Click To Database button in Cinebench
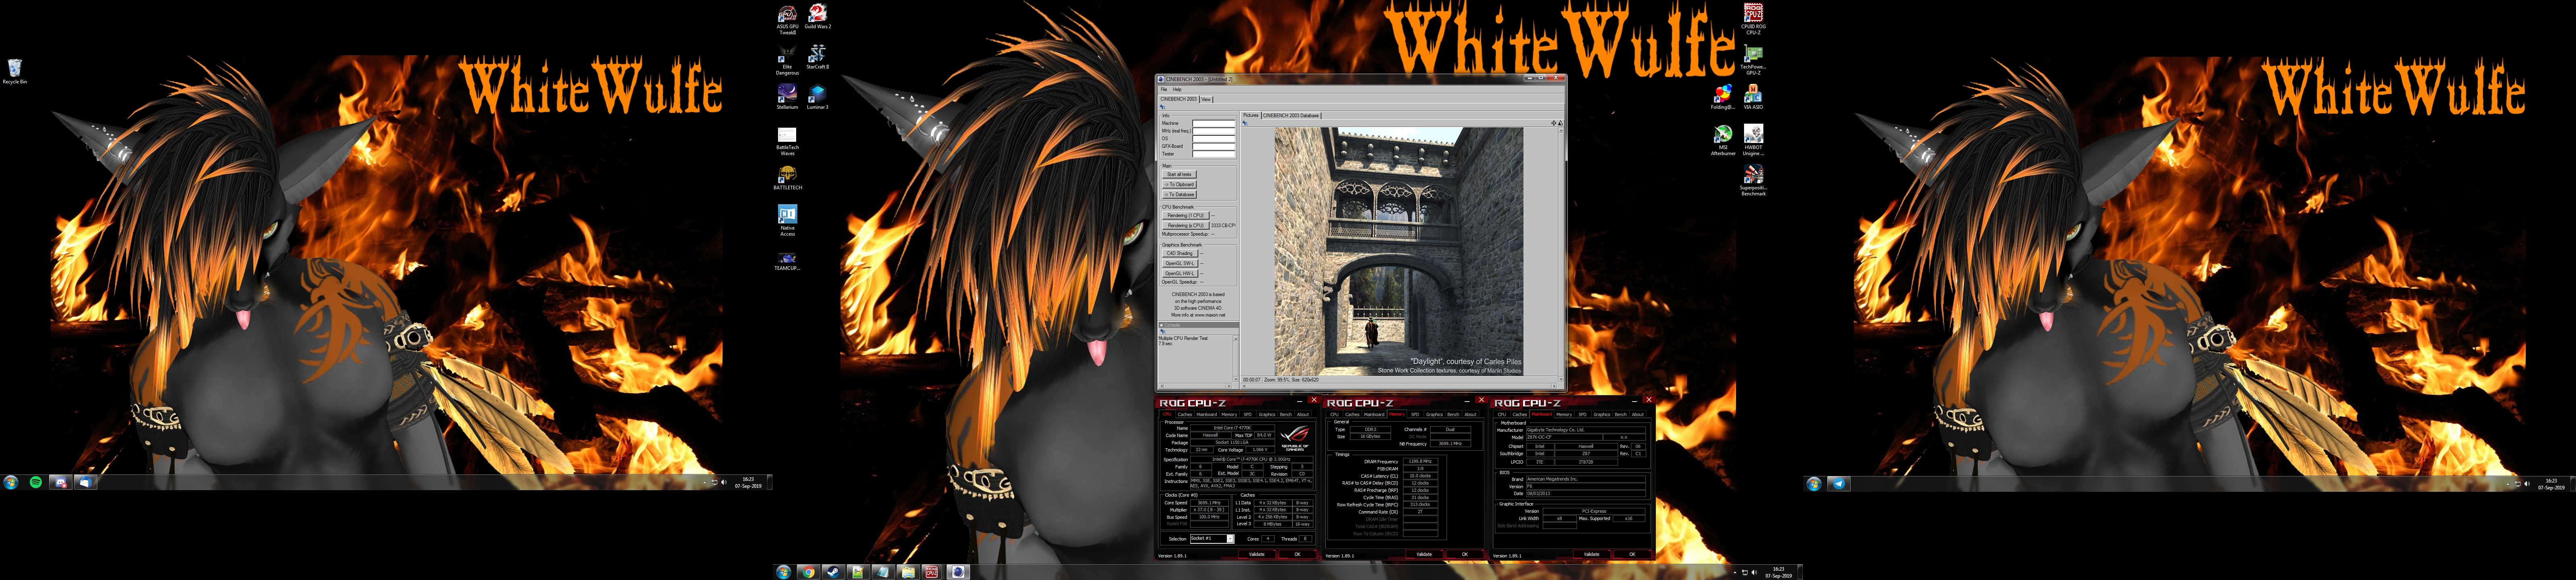Screen dimensions: 2576x580 [x=1179, y=194]
